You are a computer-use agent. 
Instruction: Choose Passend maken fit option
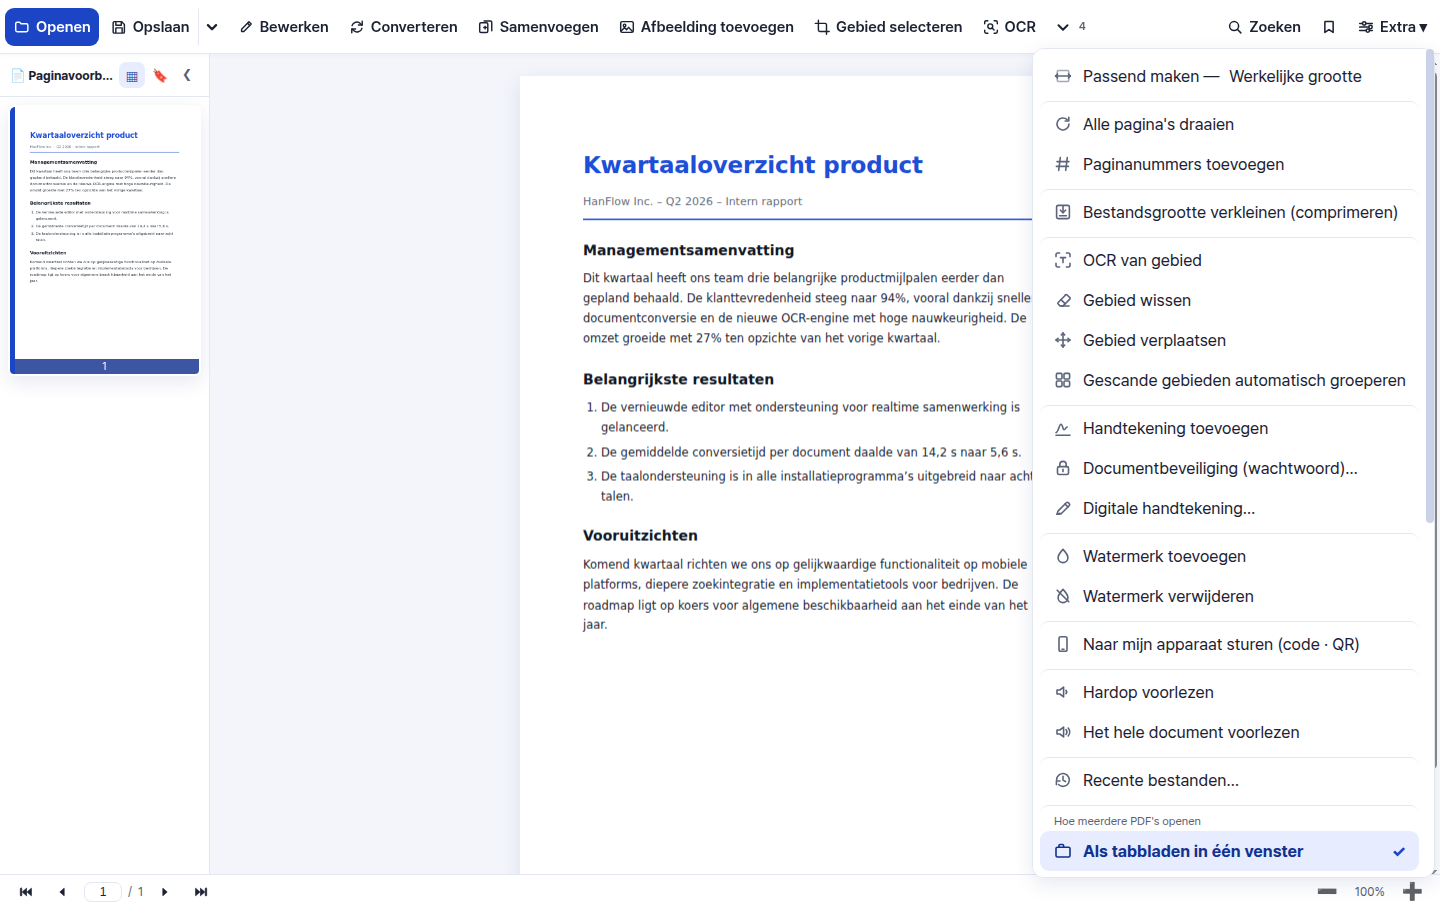[x=1141, y=76]
